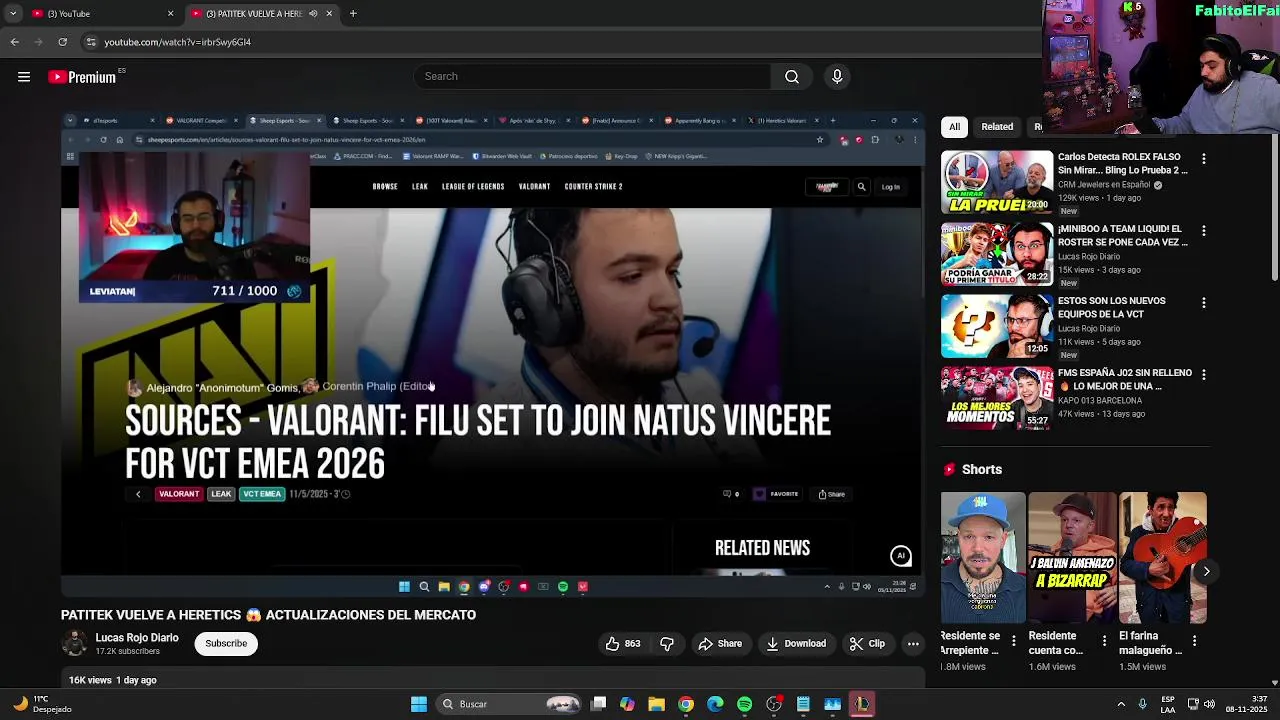The height and width of the screenshot is (720, 1280).
Task: Open Google Chrome from taskbar
Action: point(686,704)
